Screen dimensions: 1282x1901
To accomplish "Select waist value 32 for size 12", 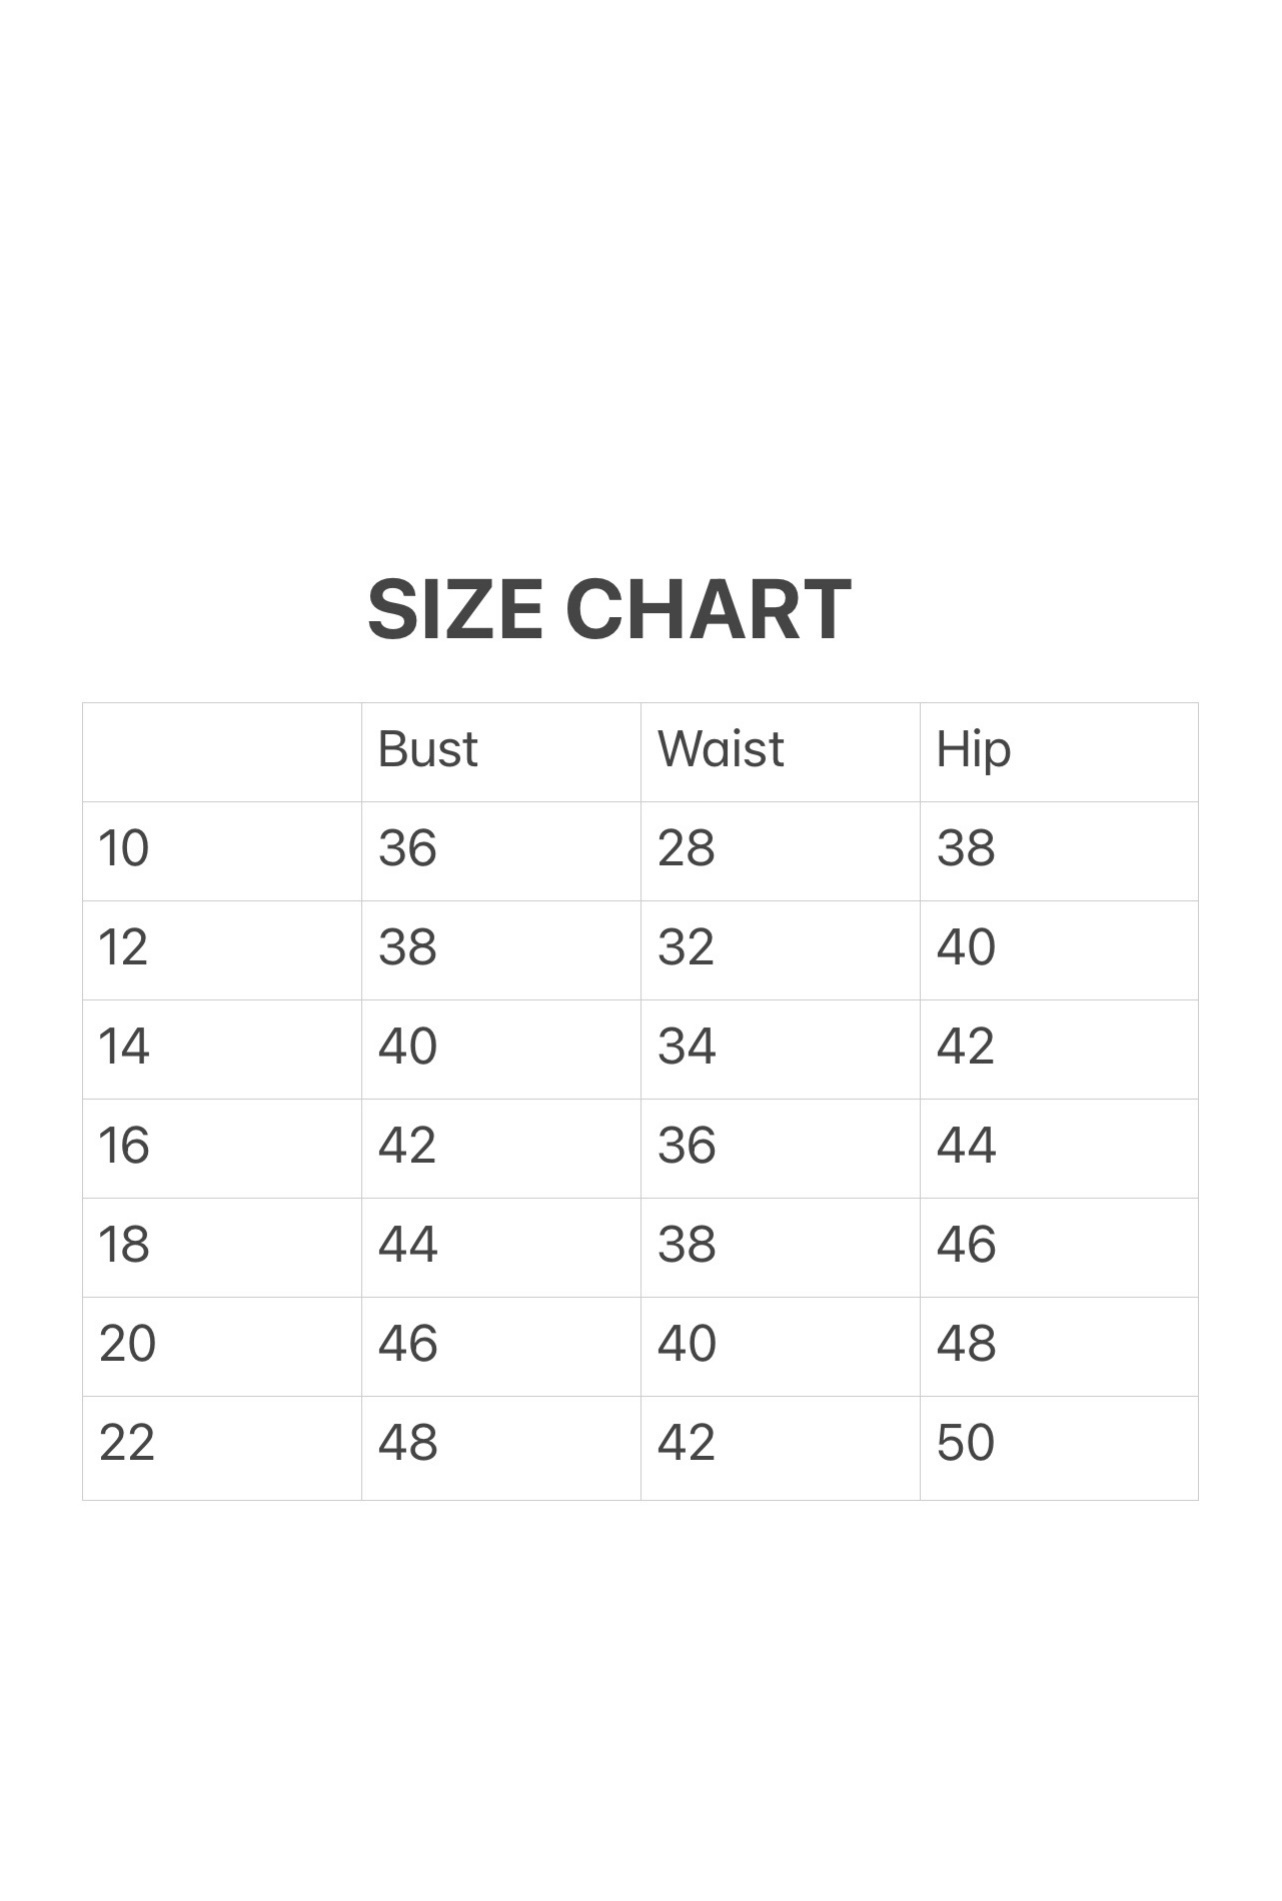I will (686, 947).
